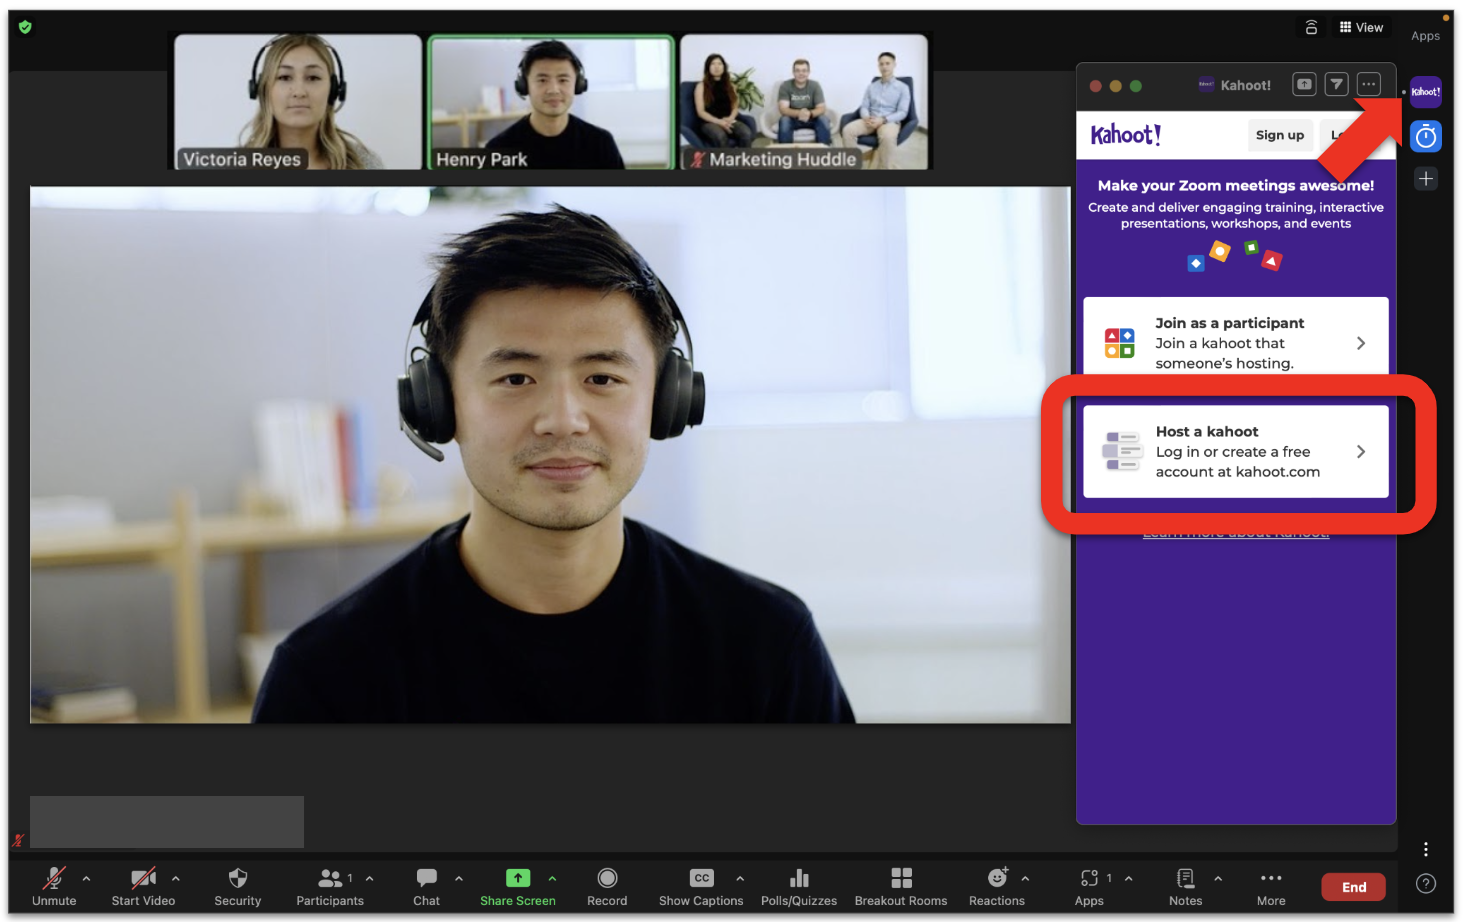
Task: Click the Kahoot! logo in the panel
Action: pos(1126,135)
